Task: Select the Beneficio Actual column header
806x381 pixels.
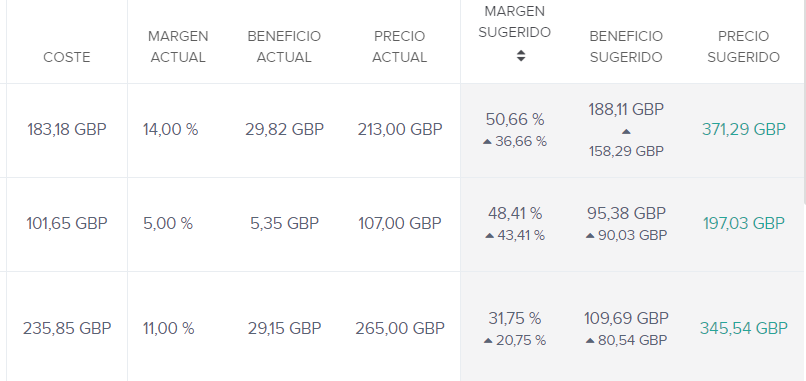Action: tap(284, 47)
